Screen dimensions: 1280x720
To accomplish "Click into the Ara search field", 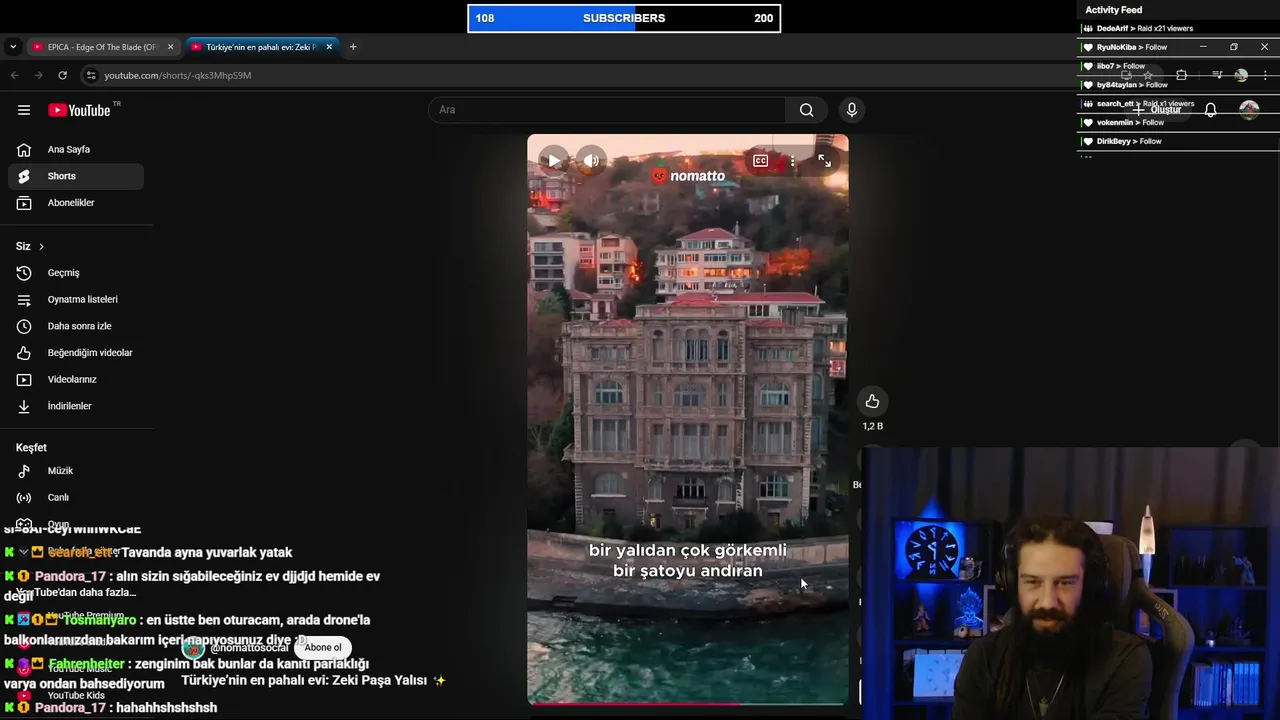I will [607, 110].
